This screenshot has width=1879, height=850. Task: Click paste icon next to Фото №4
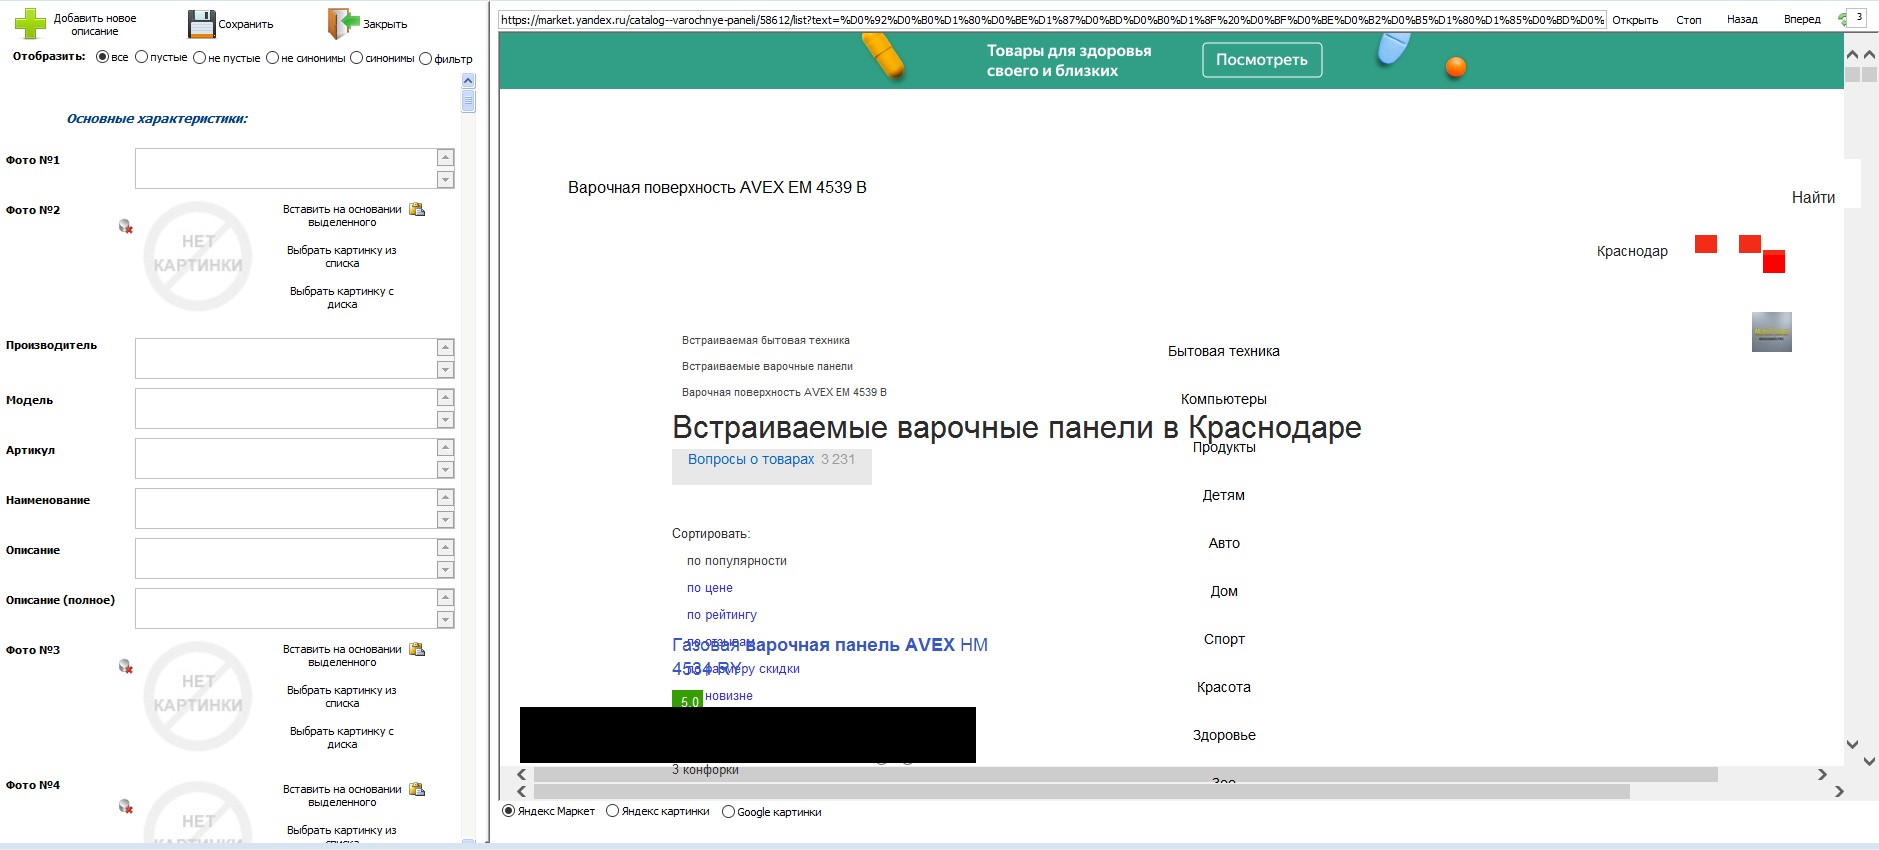(x=417, y=789)
